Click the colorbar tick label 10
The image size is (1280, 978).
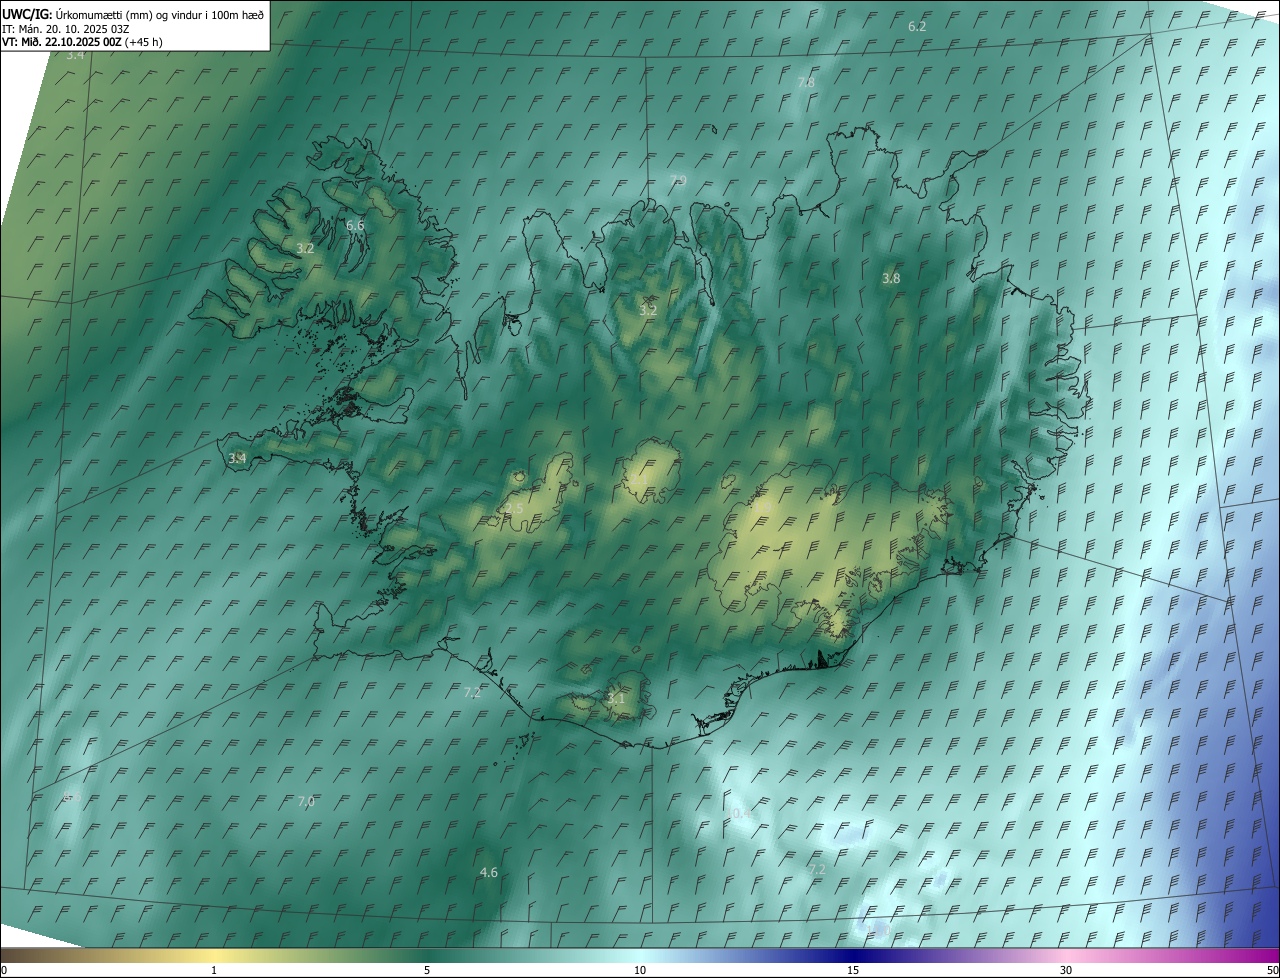(640, 970)
